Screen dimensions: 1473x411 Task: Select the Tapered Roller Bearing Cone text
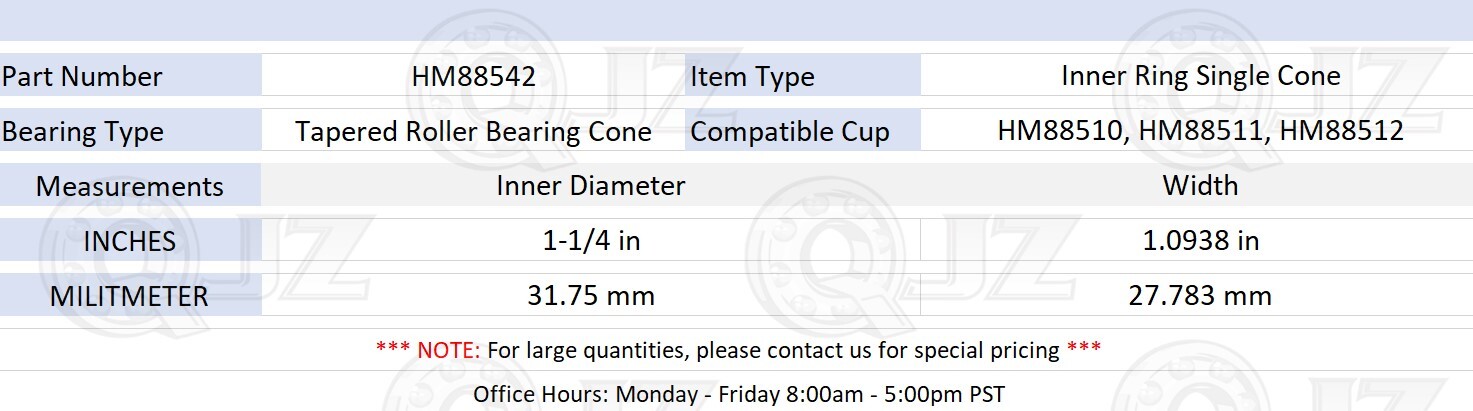coord(473,132)
